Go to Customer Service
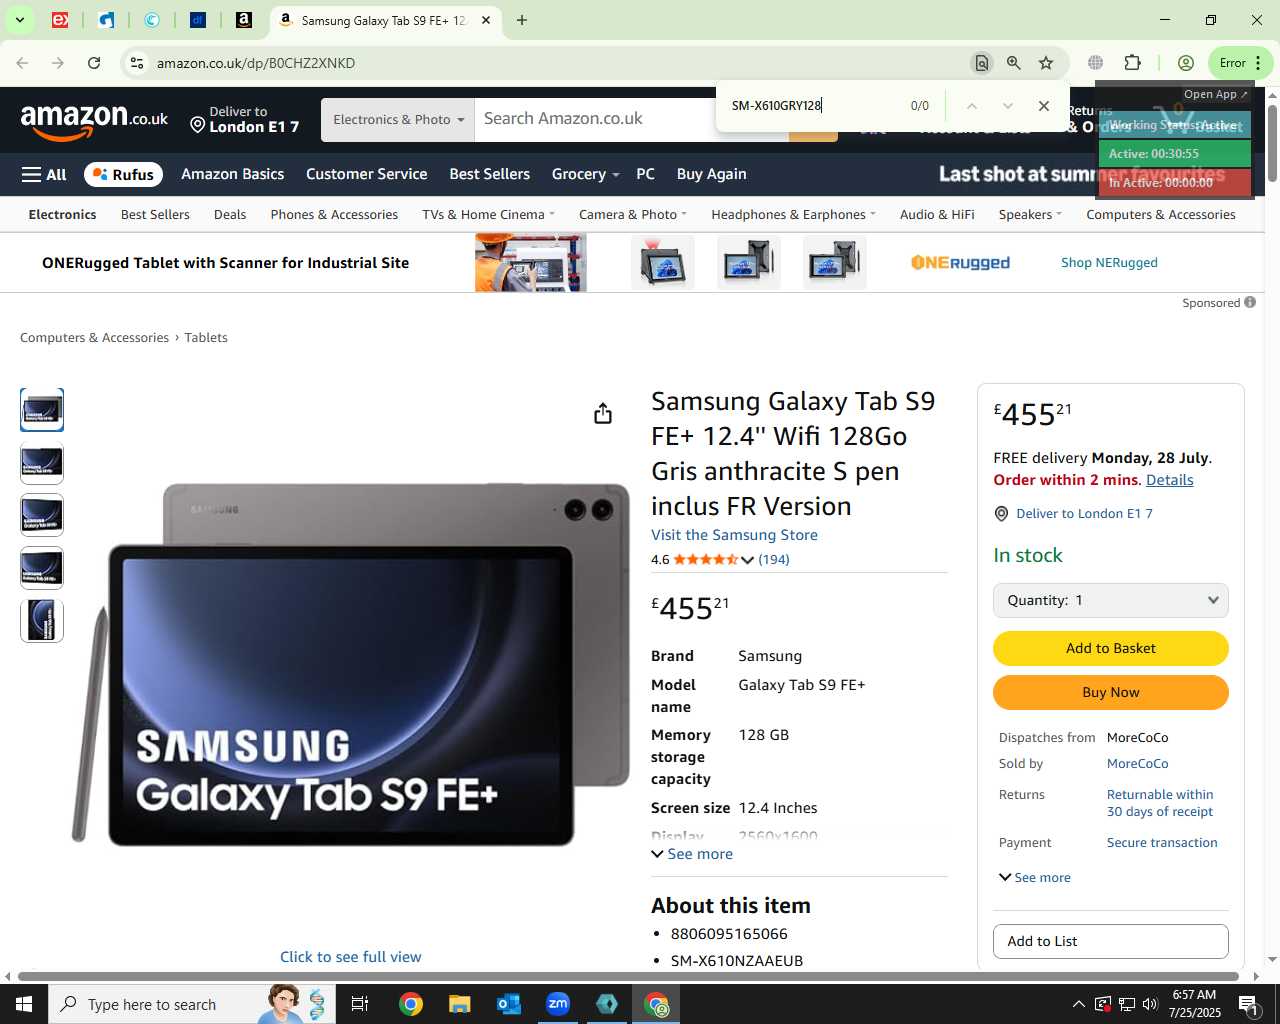The width and height of the screenshot is (1280, 1024). click(x=366, y=174)
